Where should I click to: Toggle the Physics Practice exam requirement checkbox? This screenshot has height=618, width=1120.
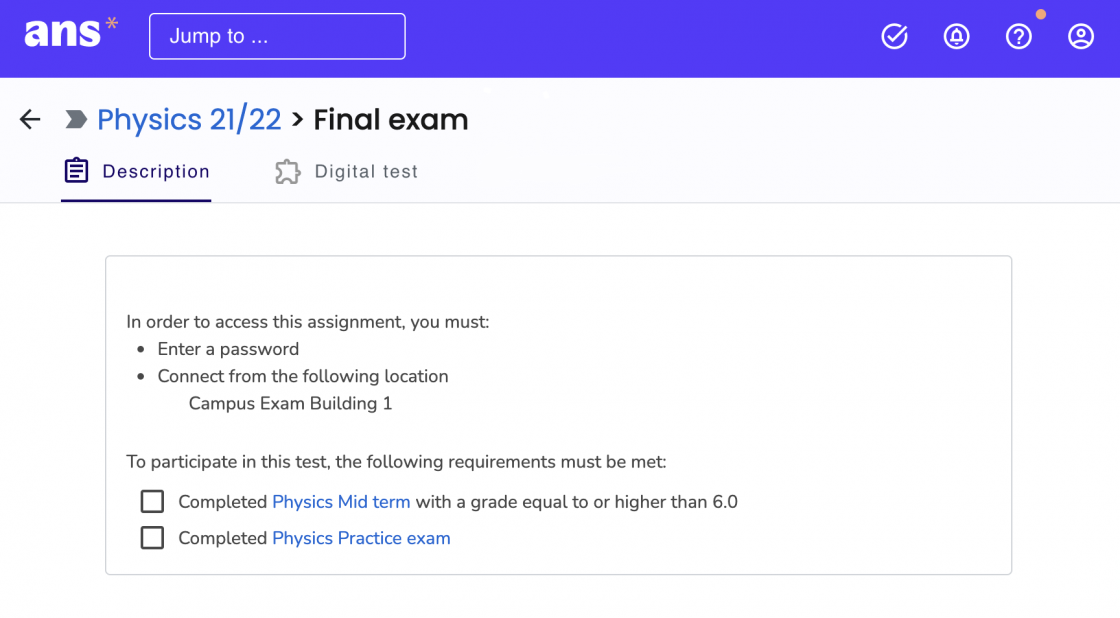tap(152, 537)
